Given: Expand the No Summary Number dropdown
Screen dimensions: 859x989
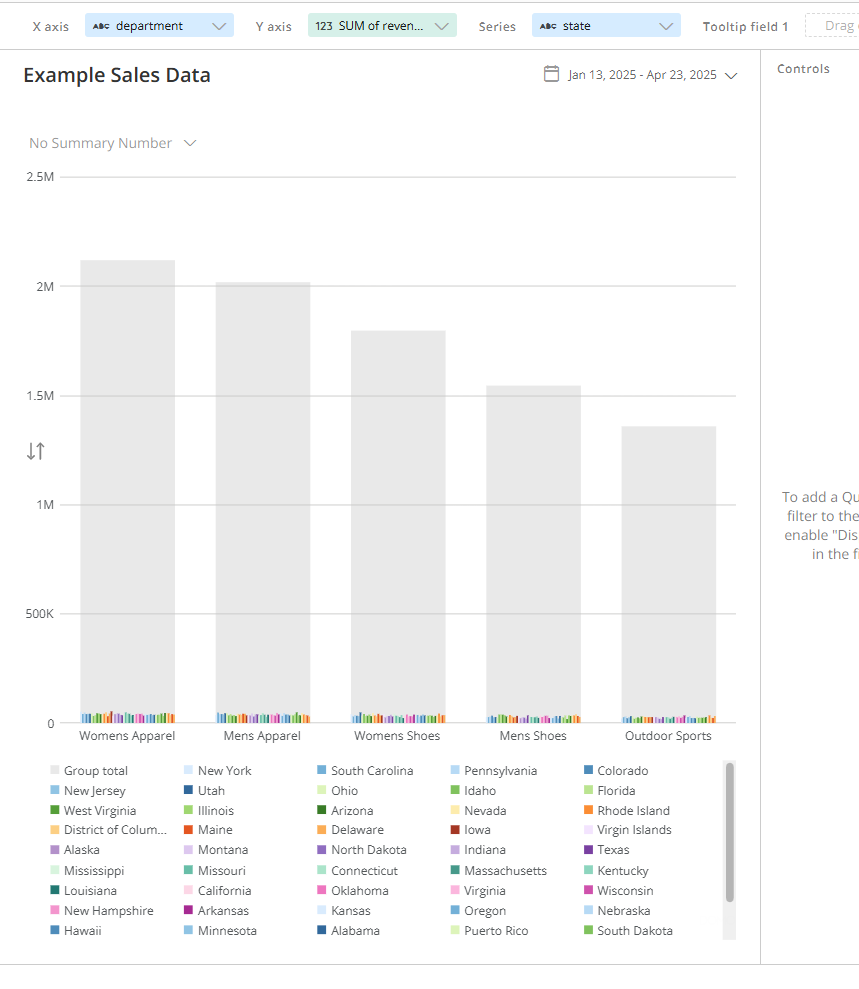Looking at the screenshot, I should 190,143.
